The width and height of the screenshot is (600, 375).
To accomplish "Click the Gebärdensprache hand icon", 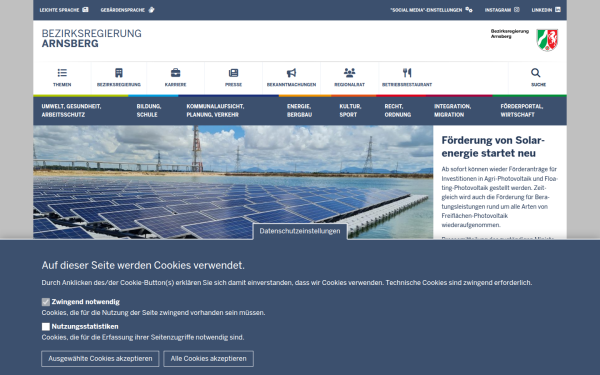I will coord(152,10).
